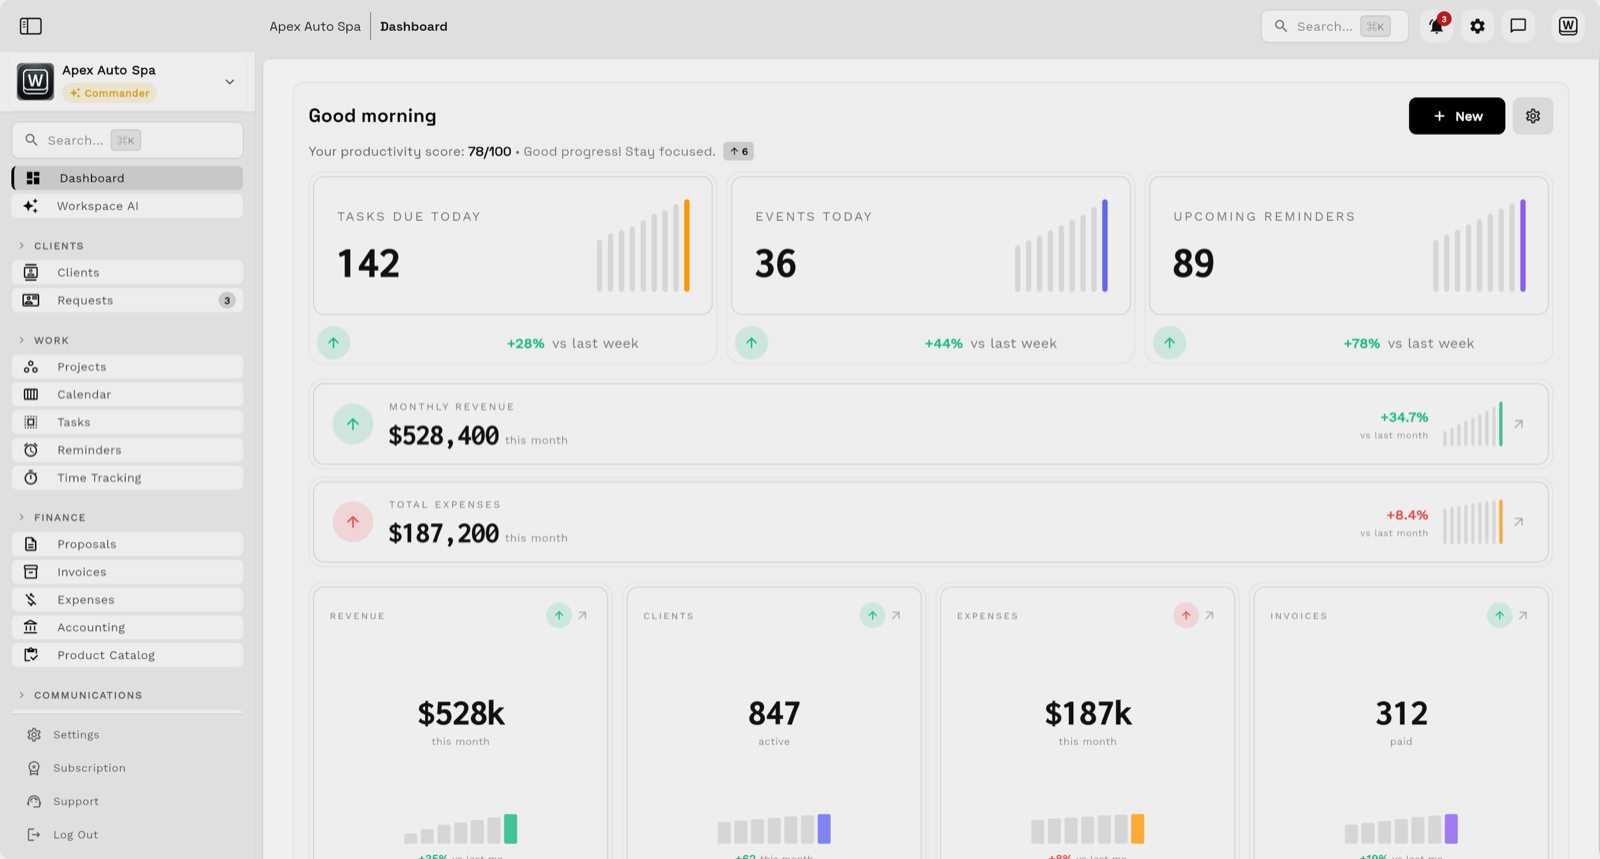Open the top bar settings gear

1477,26
